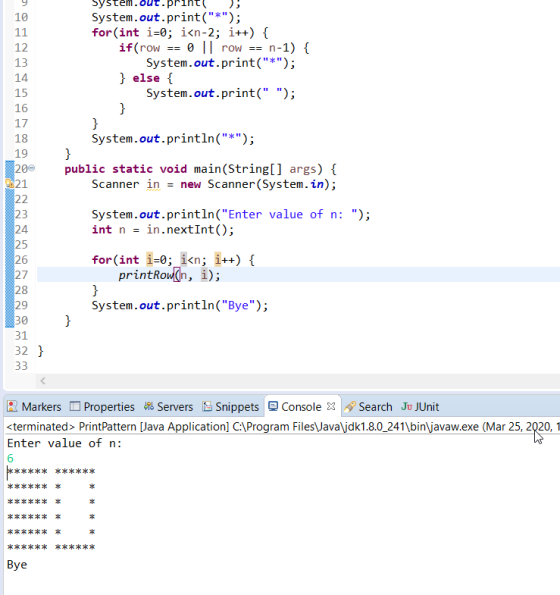Open the Search tab
The height and width of the screenshot is (595, 560).
[x=368, y=407]
